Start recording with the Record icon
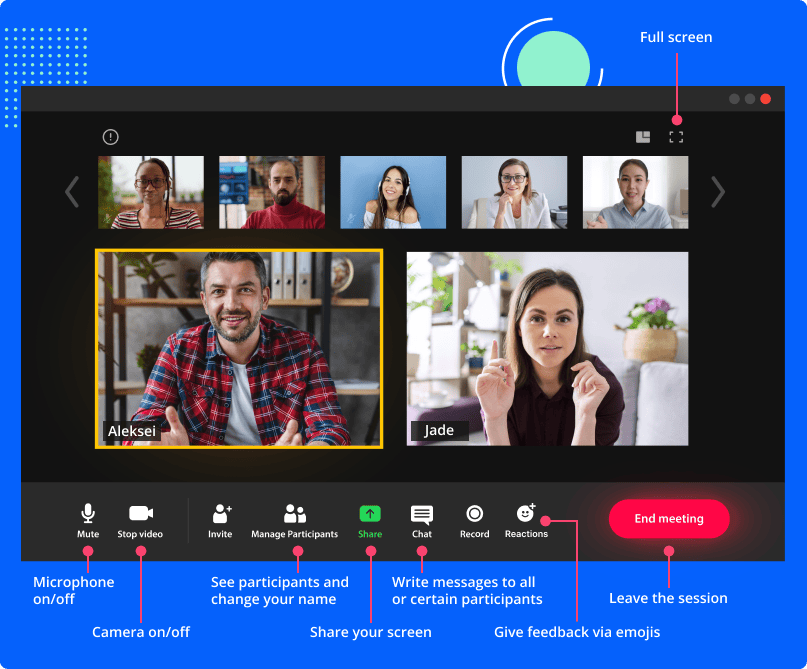Screen dimensions: 807x669 475,514
